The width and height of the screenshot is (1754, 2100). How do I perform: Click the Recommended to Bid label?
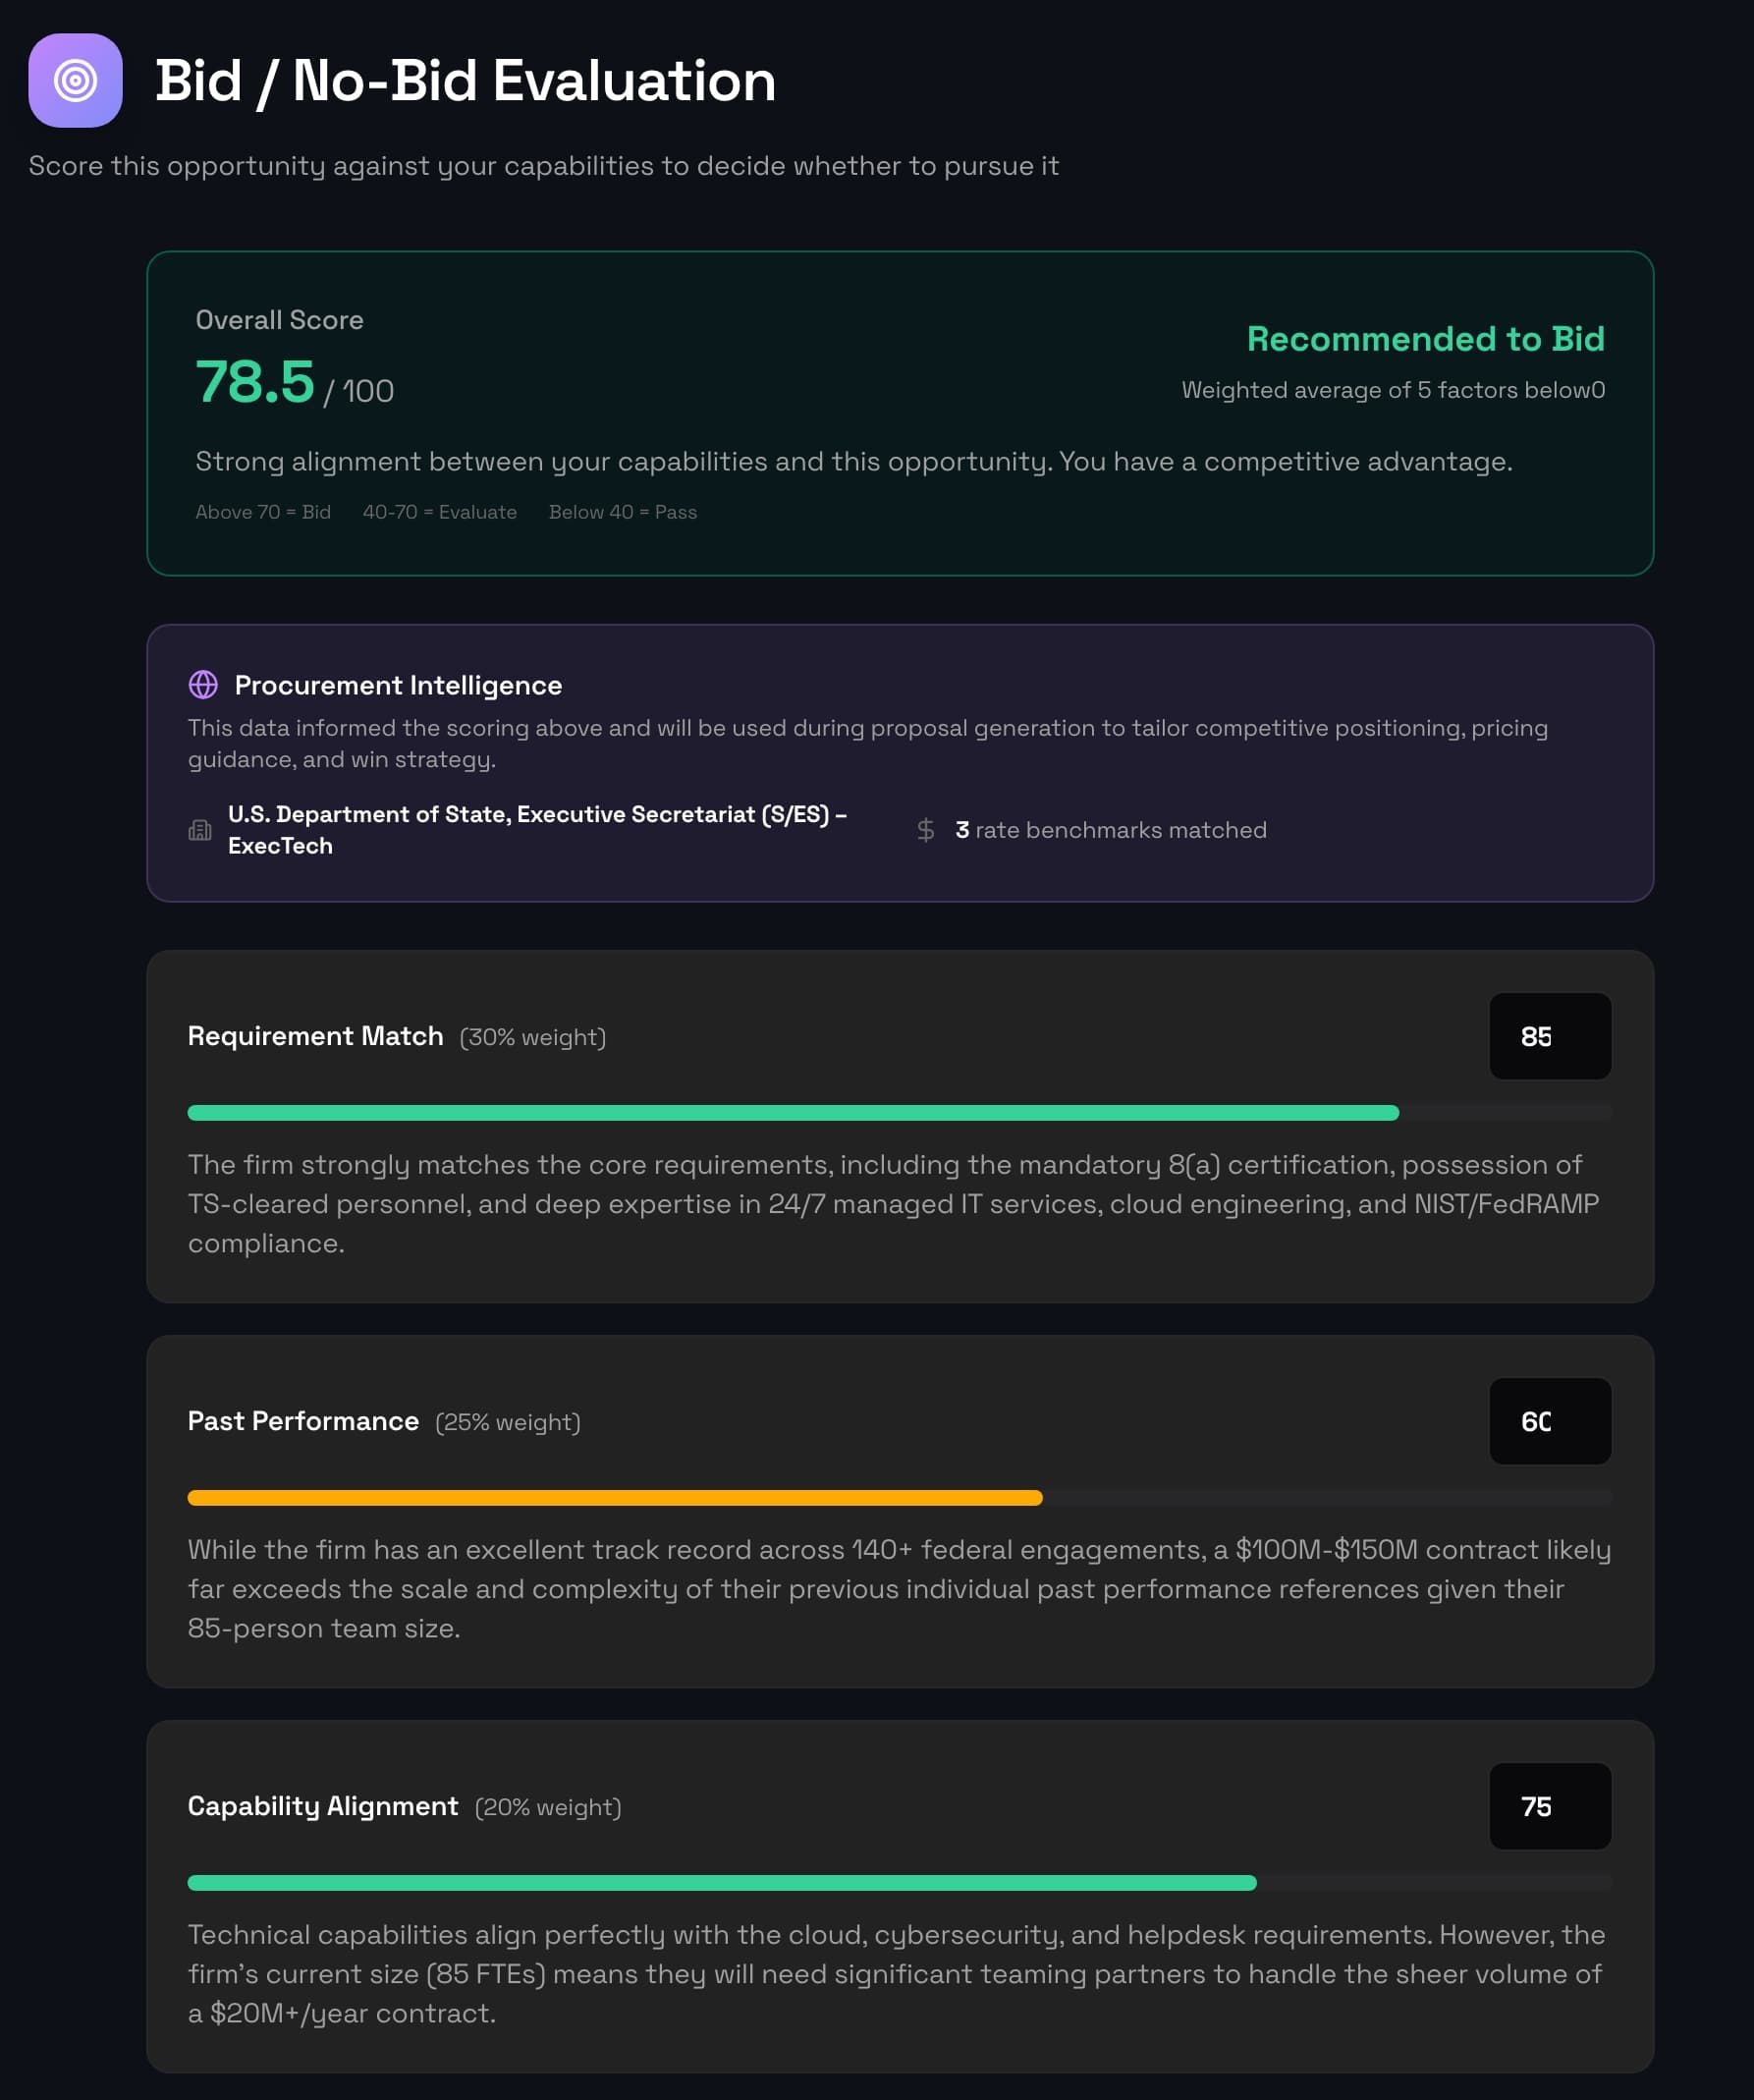1425,339
